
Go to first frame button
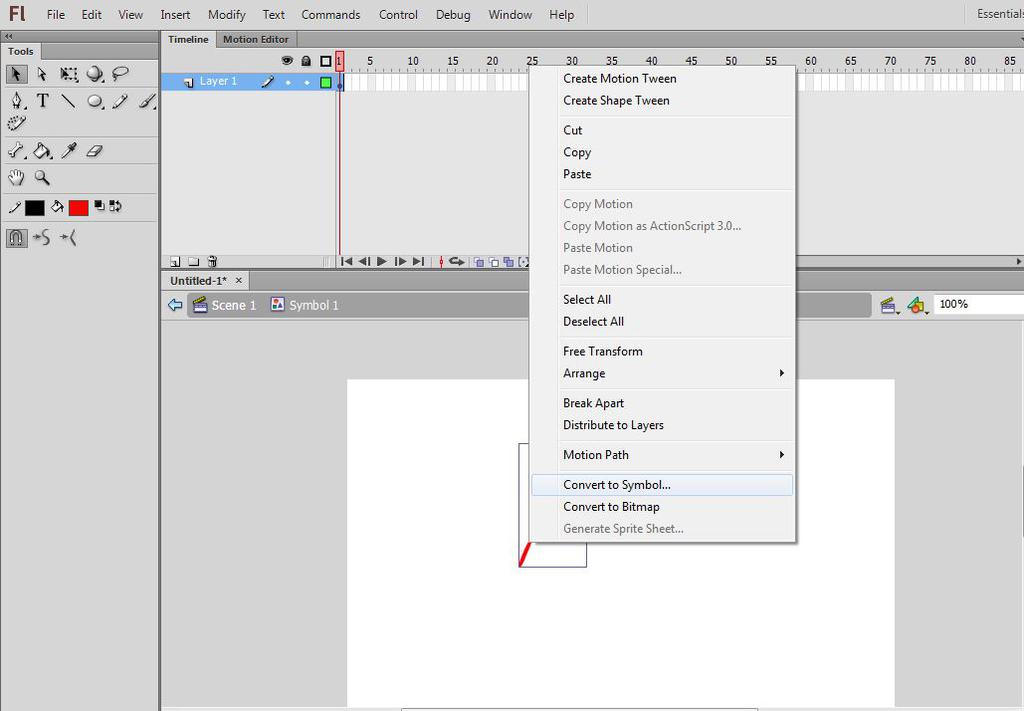(347, 261)
